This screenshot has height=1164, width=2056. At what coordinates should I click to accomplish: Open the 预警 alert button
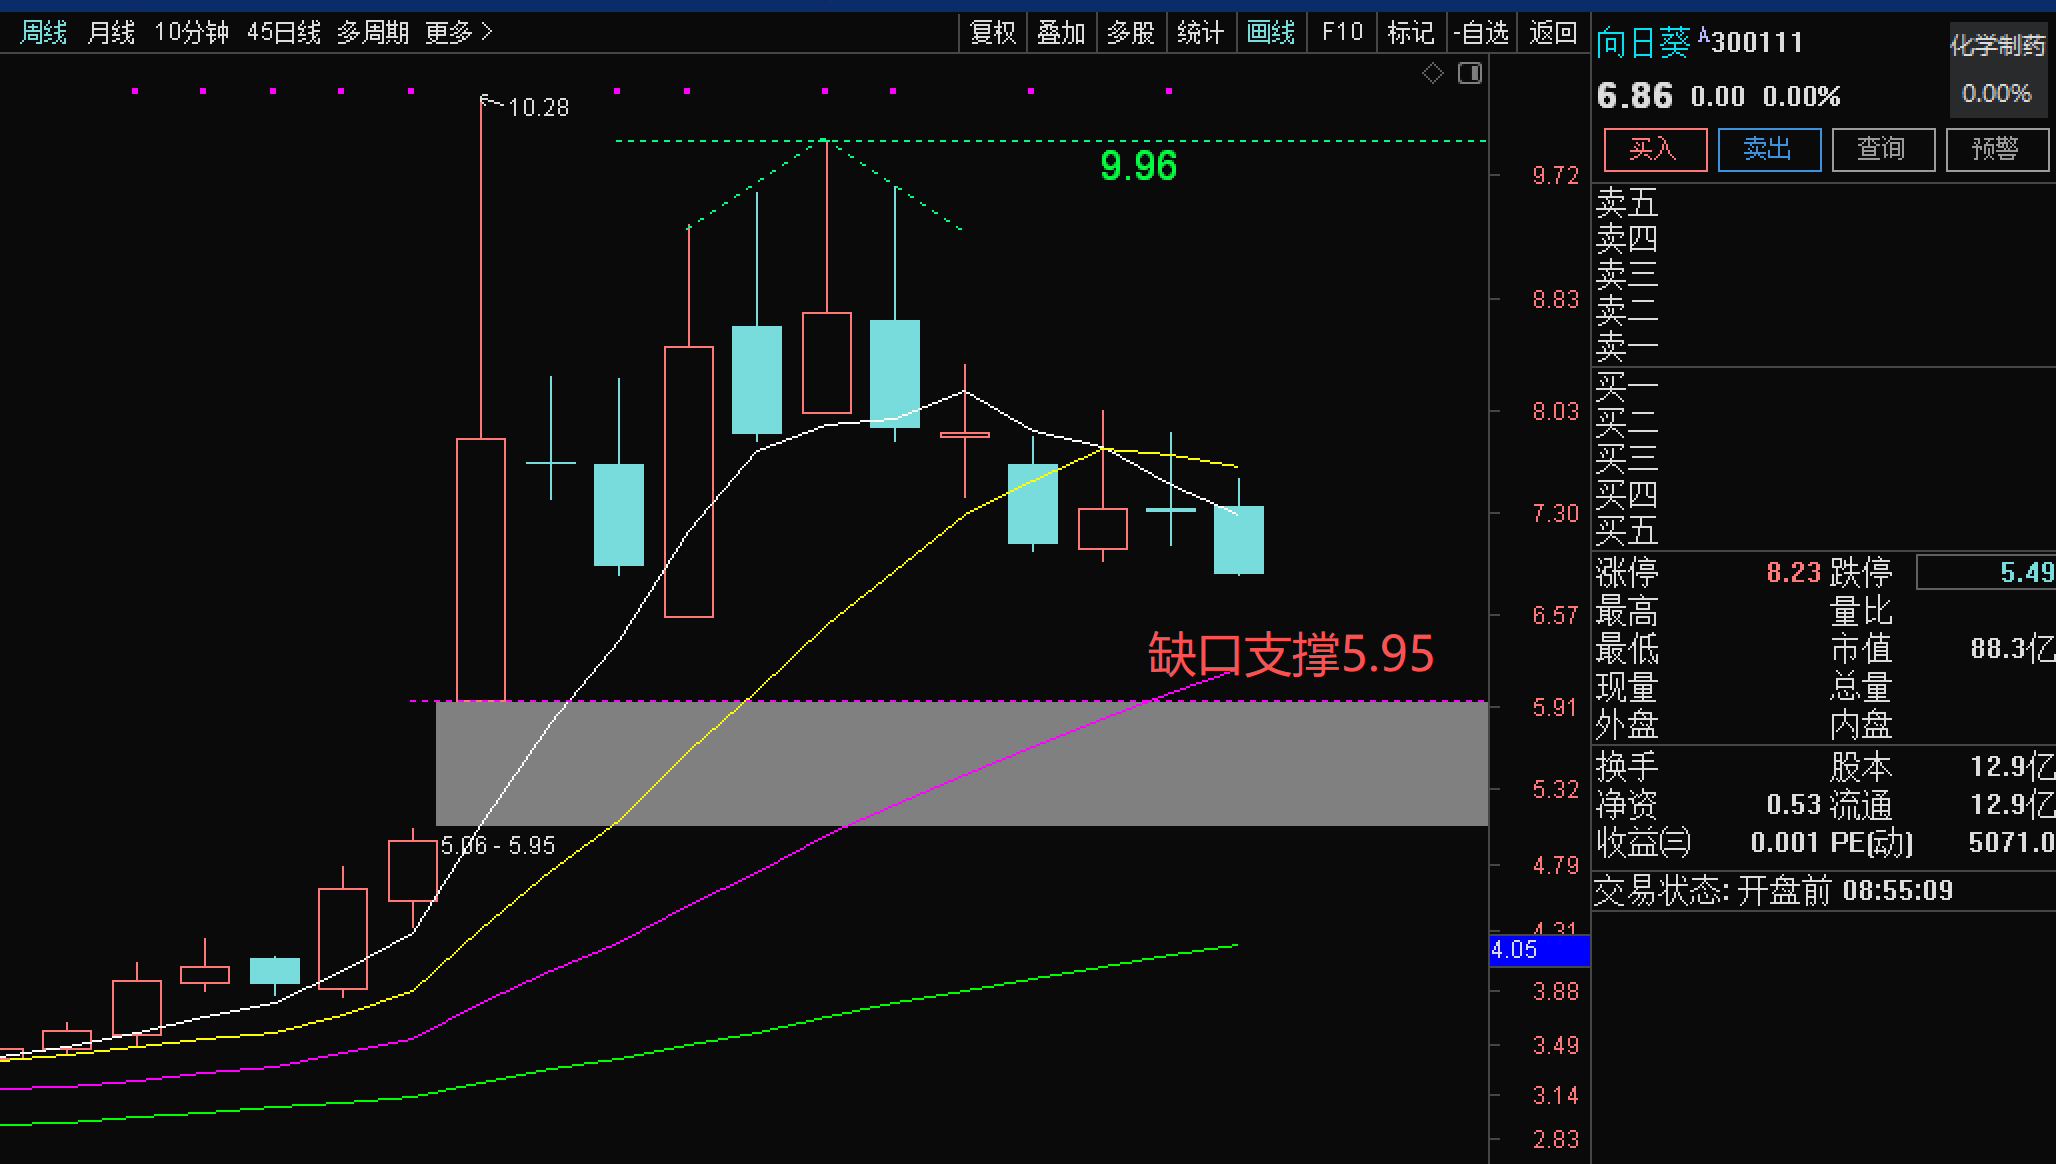pos(1996,149)
